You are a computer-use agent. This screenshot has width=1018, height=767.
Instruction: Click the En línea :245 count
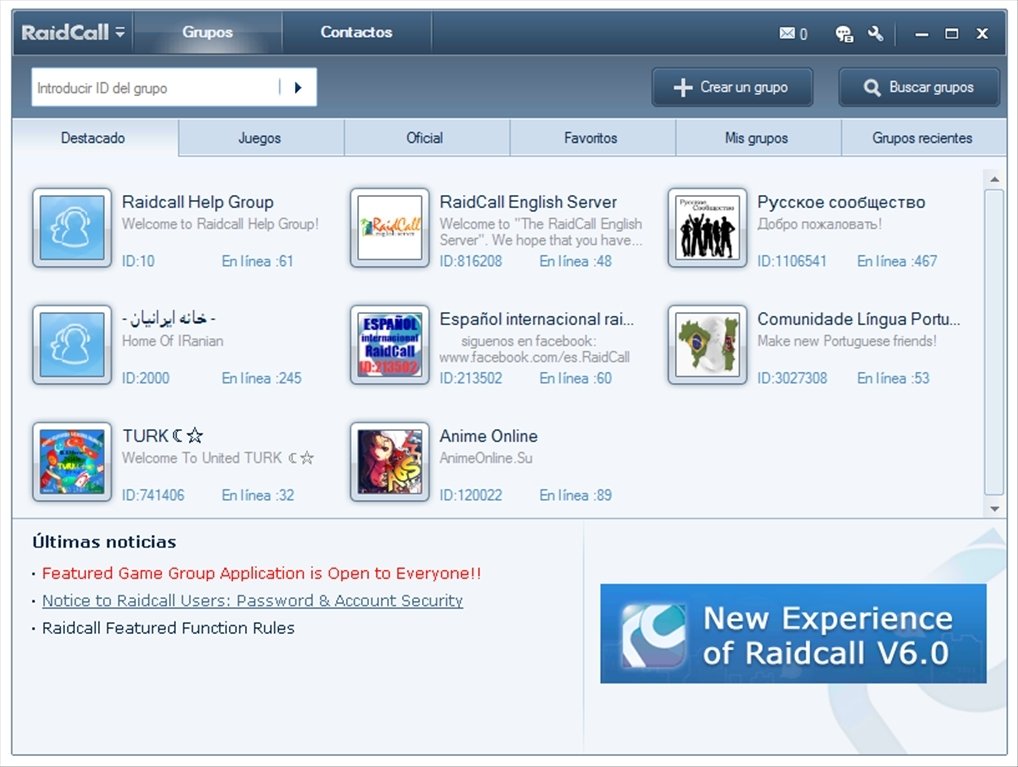[262, 378]
